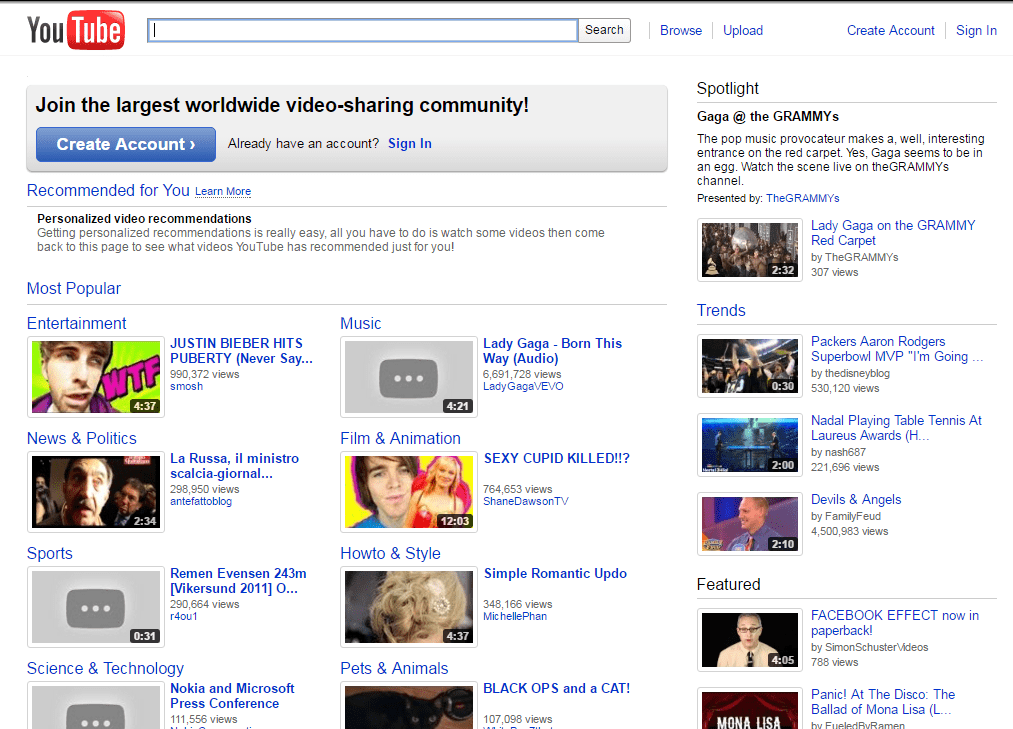Click Create Account in top header

[x=890, y=30]
